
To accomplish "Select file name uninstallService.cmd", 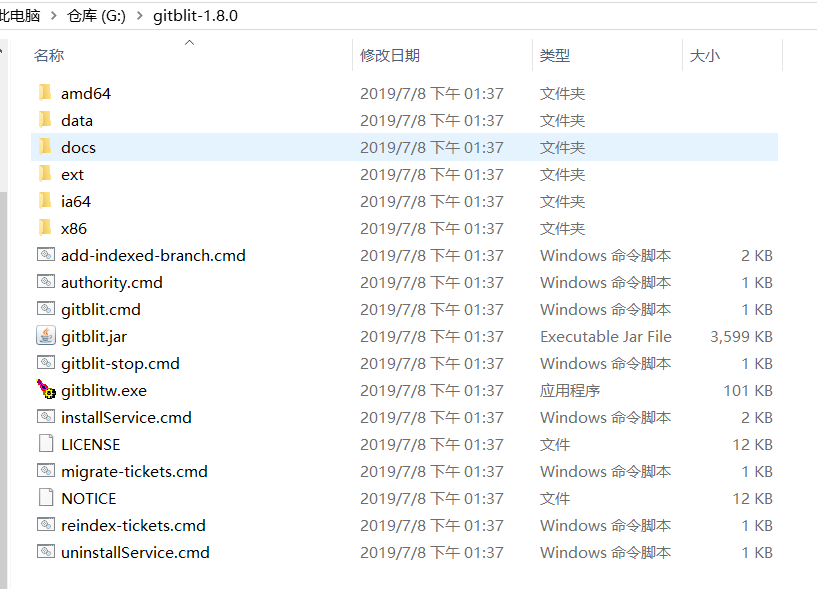I will pos(135,553).
